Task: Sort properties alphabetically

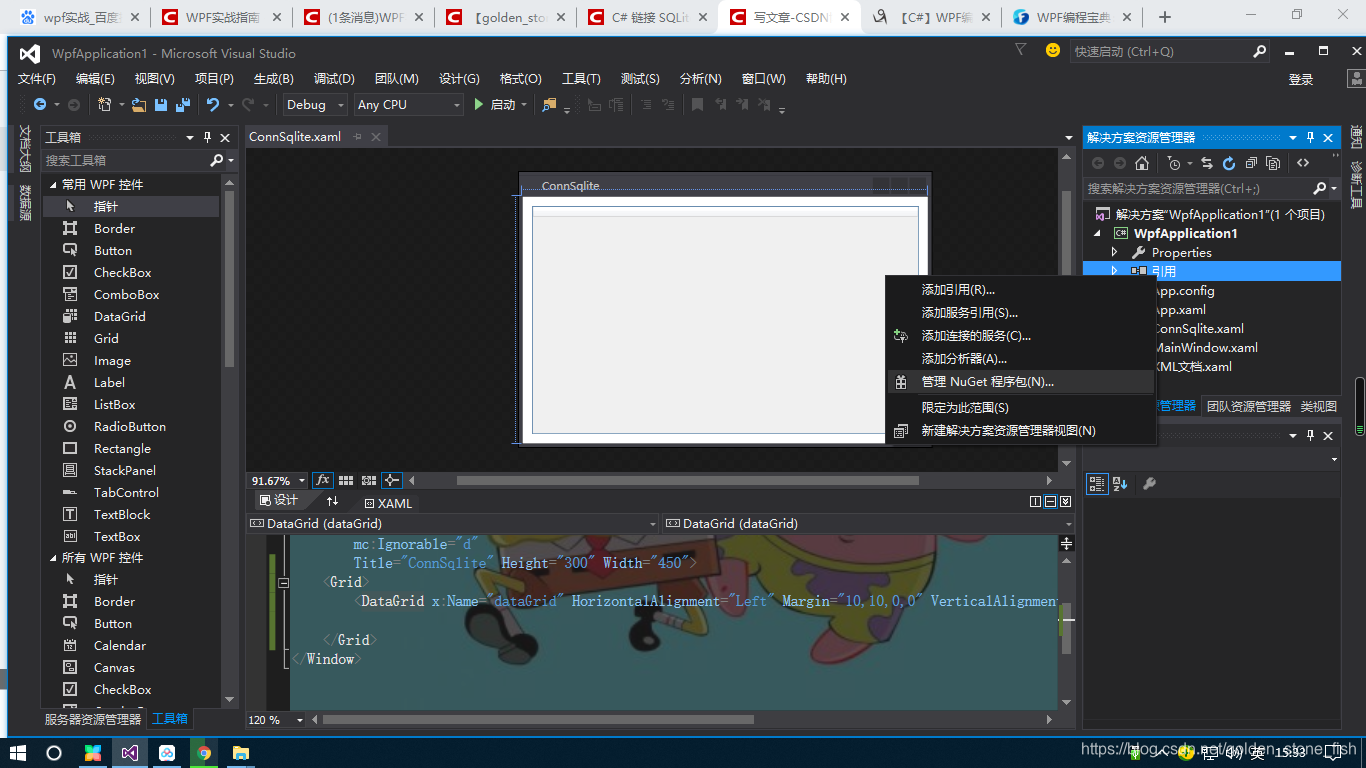Action: (1120, 483)
